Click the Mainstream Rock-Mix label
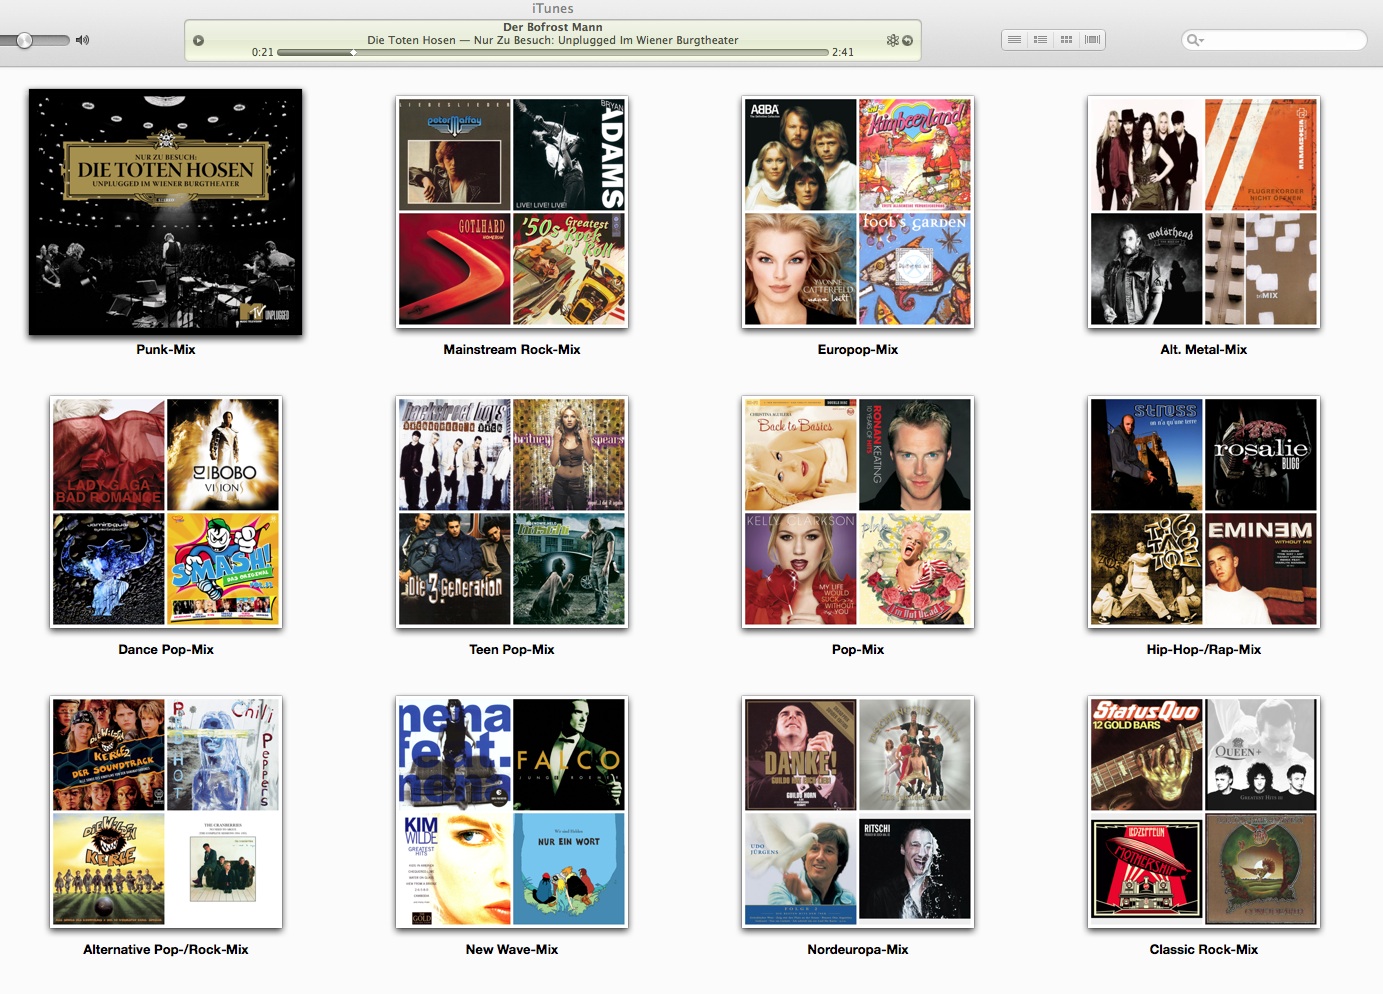The image size is (1383, 994). 512,350
